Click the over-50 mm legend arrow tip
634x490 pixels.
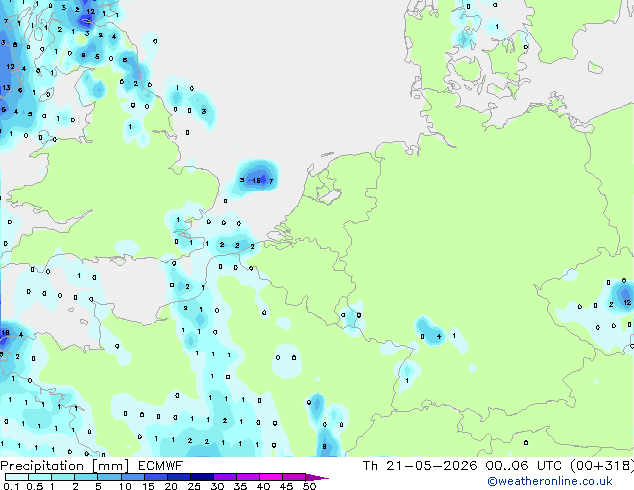pos(317,477)
